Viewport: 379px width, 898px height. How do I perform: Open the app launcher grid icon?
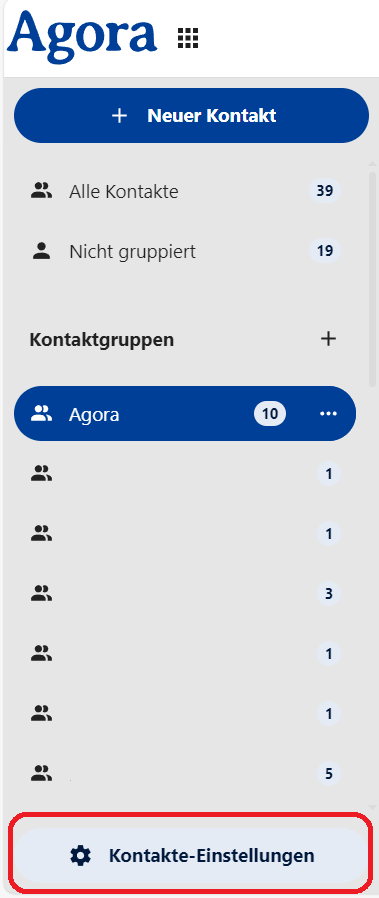point(188,38)
